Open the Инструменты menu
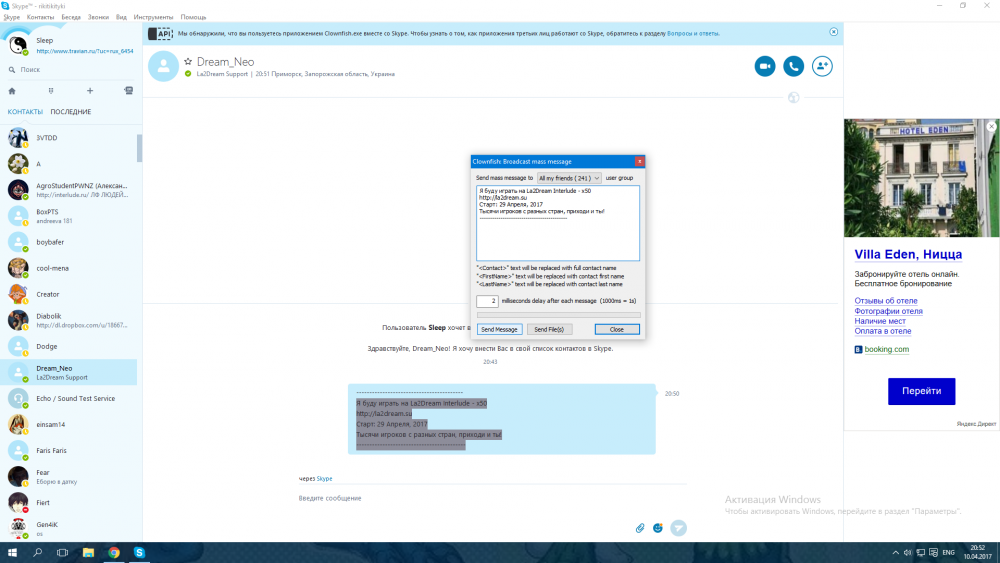This screenshot has height=563, width=1000. point(152,17)
